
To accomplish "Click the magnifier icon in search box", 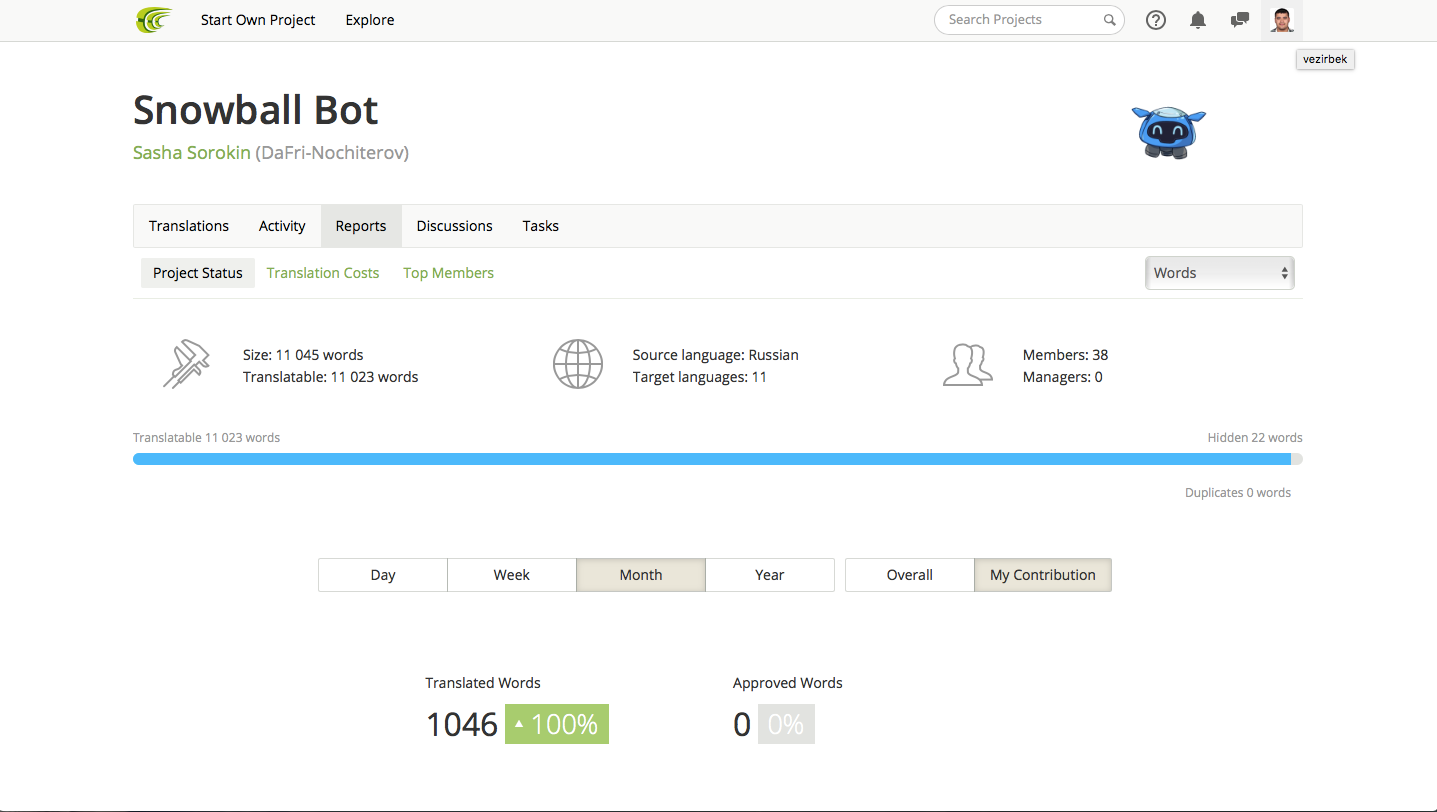I will point(1109,20).
